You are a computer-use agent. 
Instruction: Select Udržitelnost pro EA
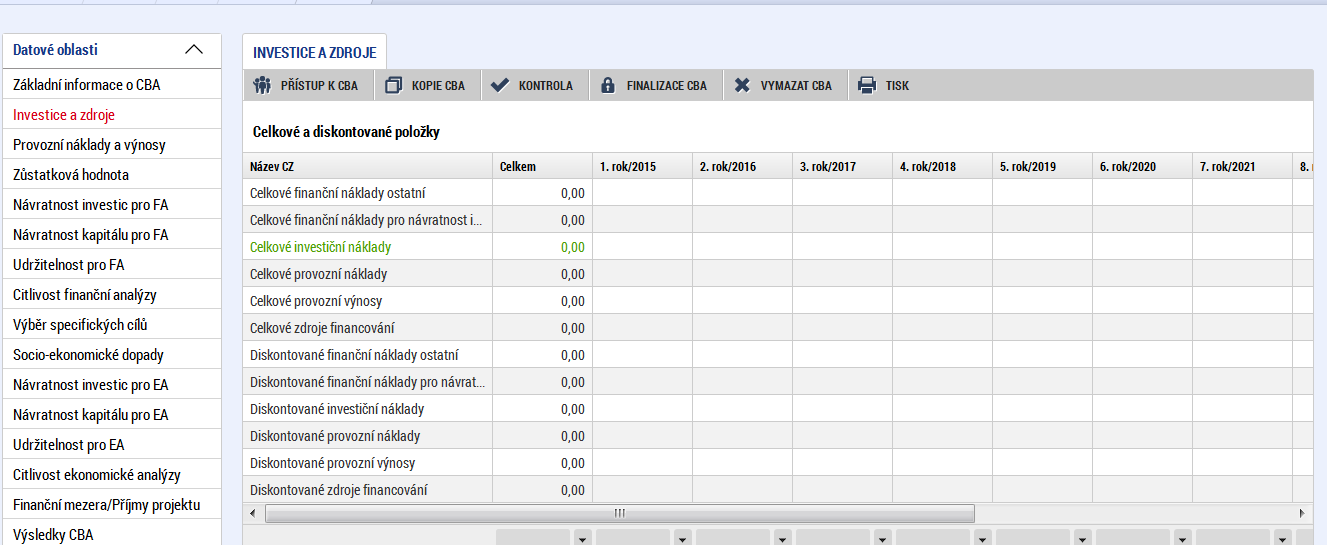click(x=111, y=445)
